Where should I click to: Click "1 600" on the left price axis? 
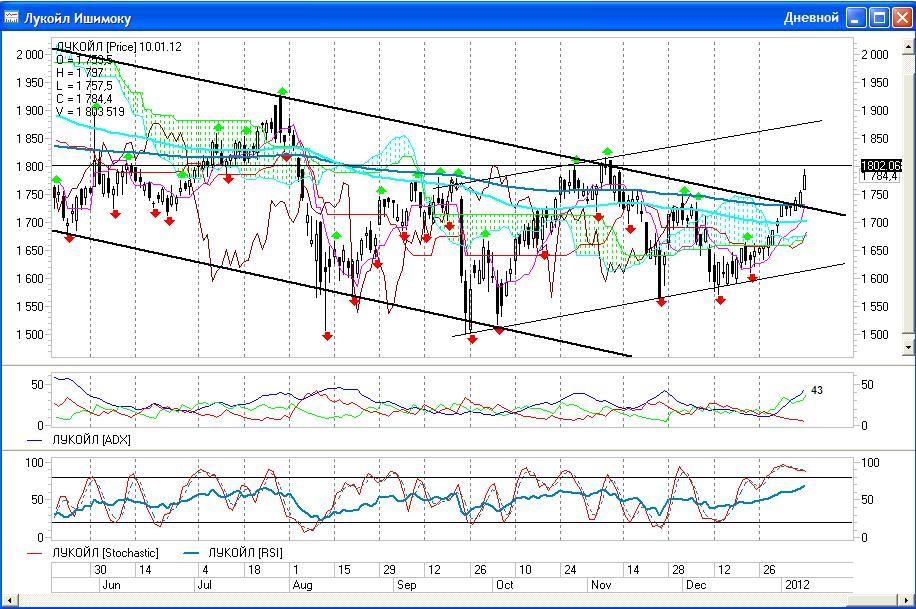[x=30, y=279]
